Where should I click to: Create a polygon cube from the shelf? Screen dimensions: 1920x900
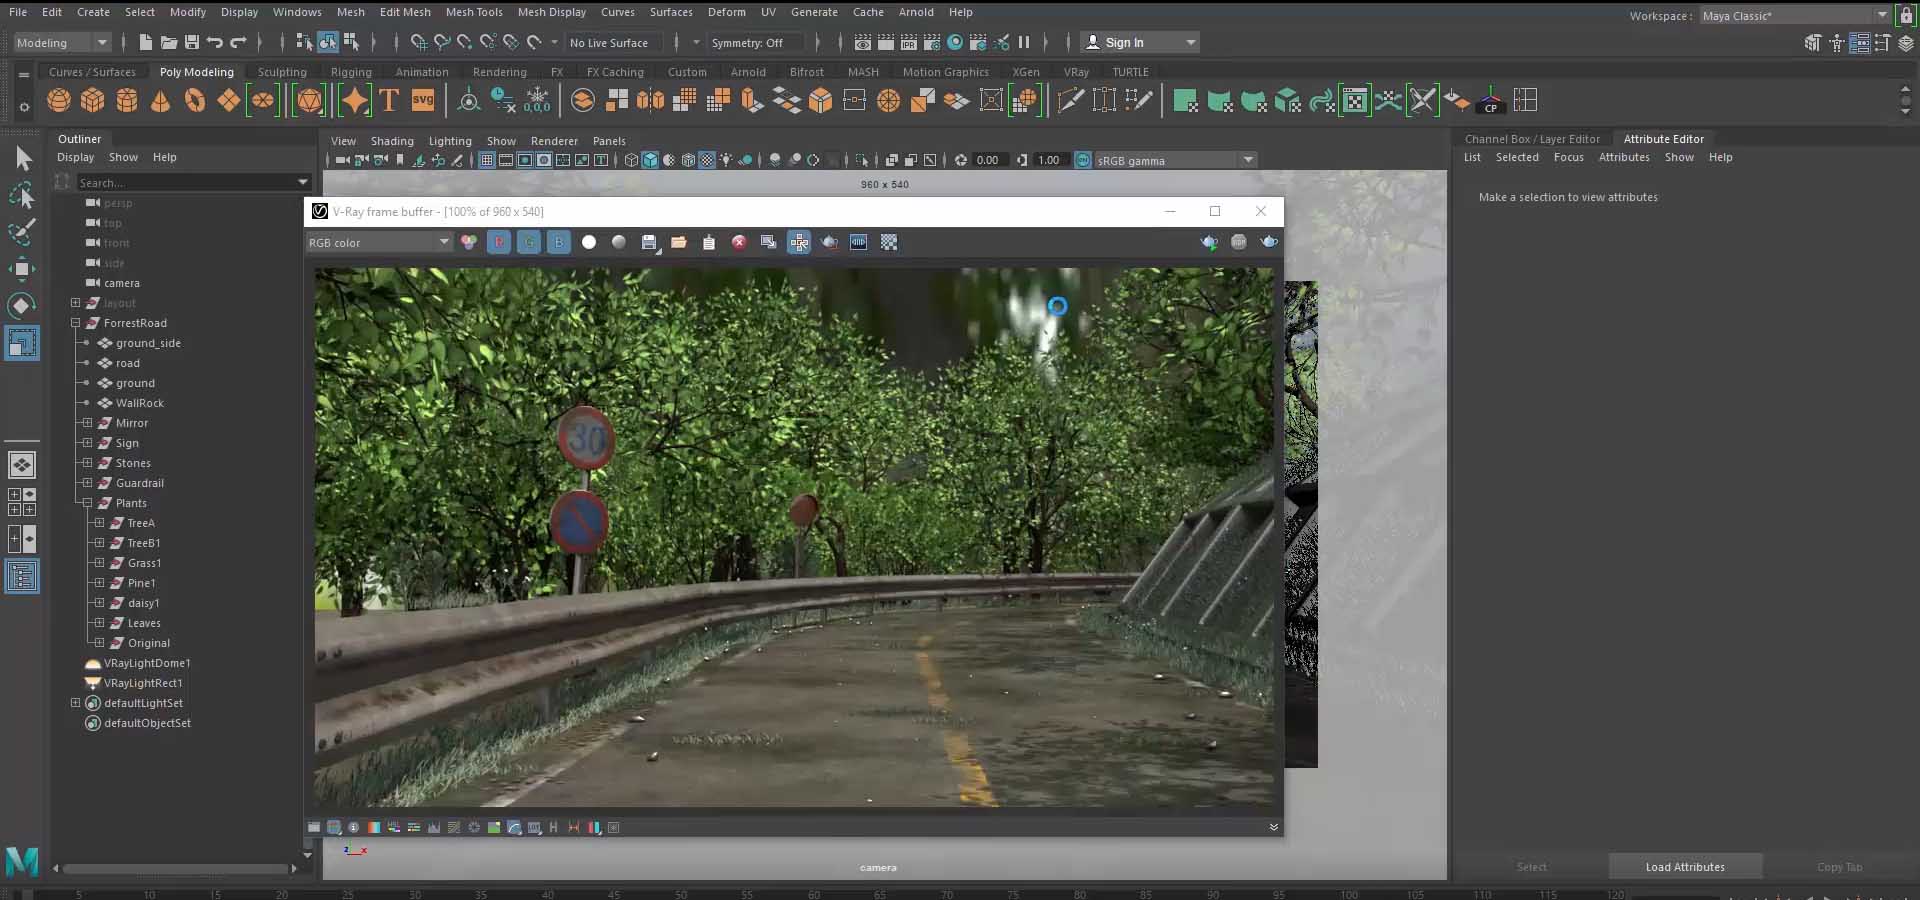pos(93,100)
